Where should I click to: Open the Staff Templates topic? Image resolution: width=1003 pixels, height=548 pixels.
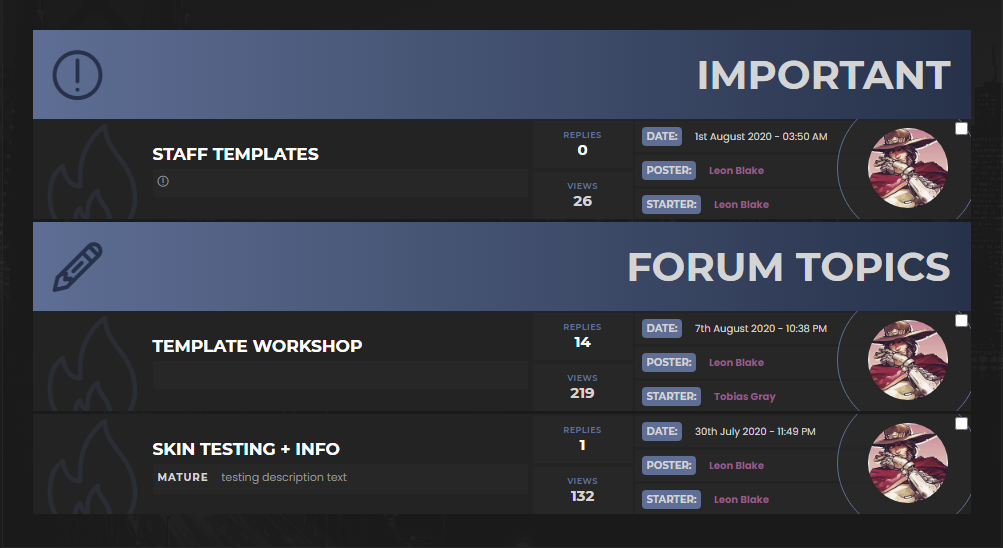[x=235, y=155]
